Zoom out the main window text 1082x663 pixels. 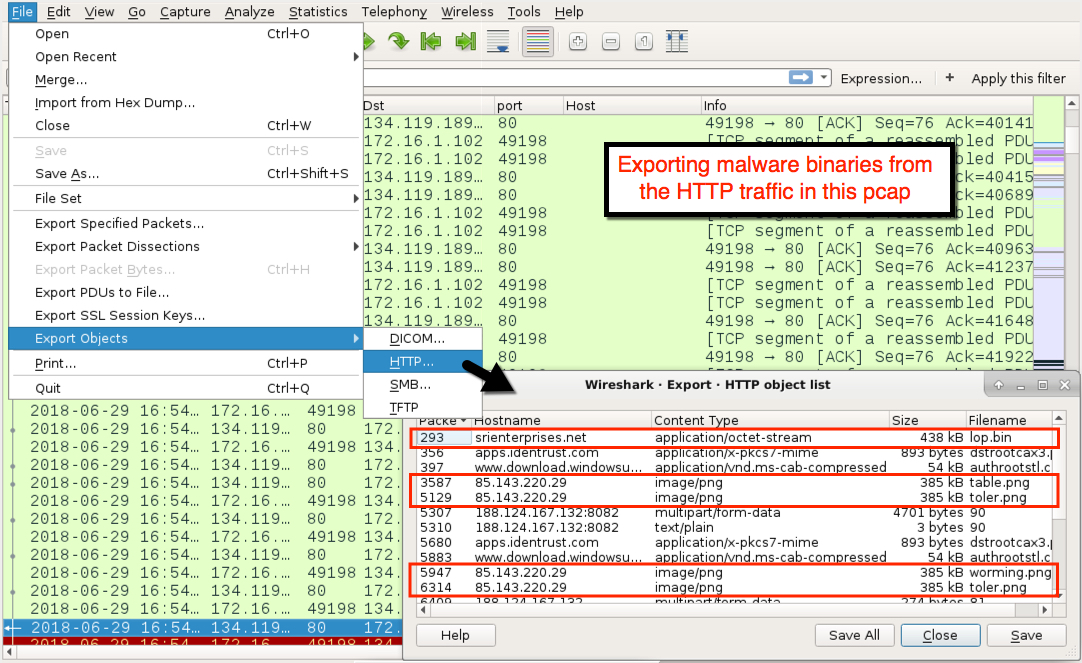(x=611, y=41)
